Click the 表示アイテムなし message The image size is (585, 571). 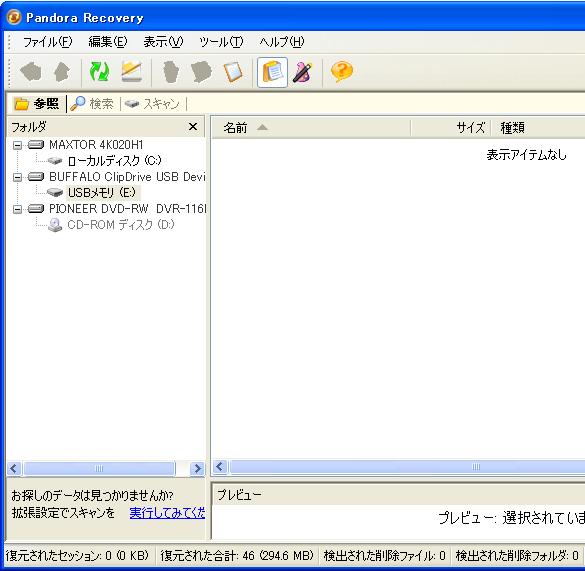[x=526, y=155]
